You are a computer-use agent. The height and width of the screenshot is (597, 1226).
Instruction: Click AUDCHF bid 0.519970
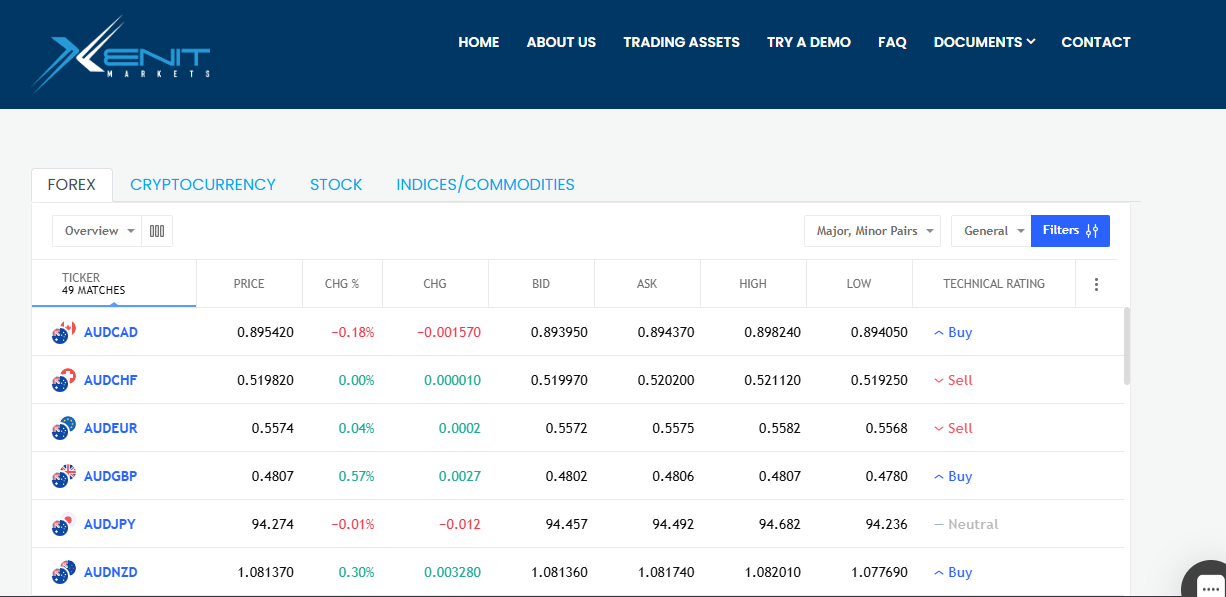coord(559,380)
